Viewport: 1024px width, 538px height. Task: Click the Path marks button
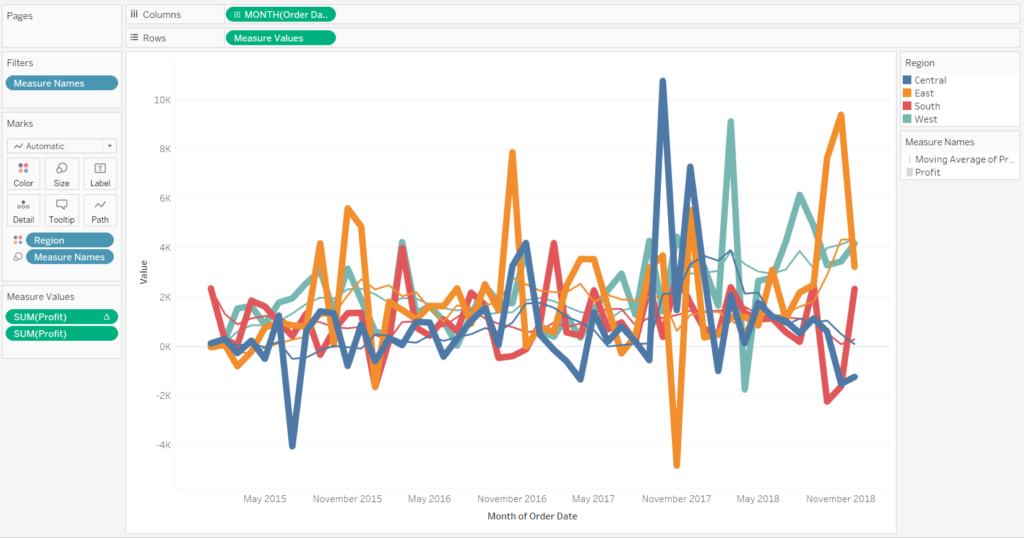[99, 209]
